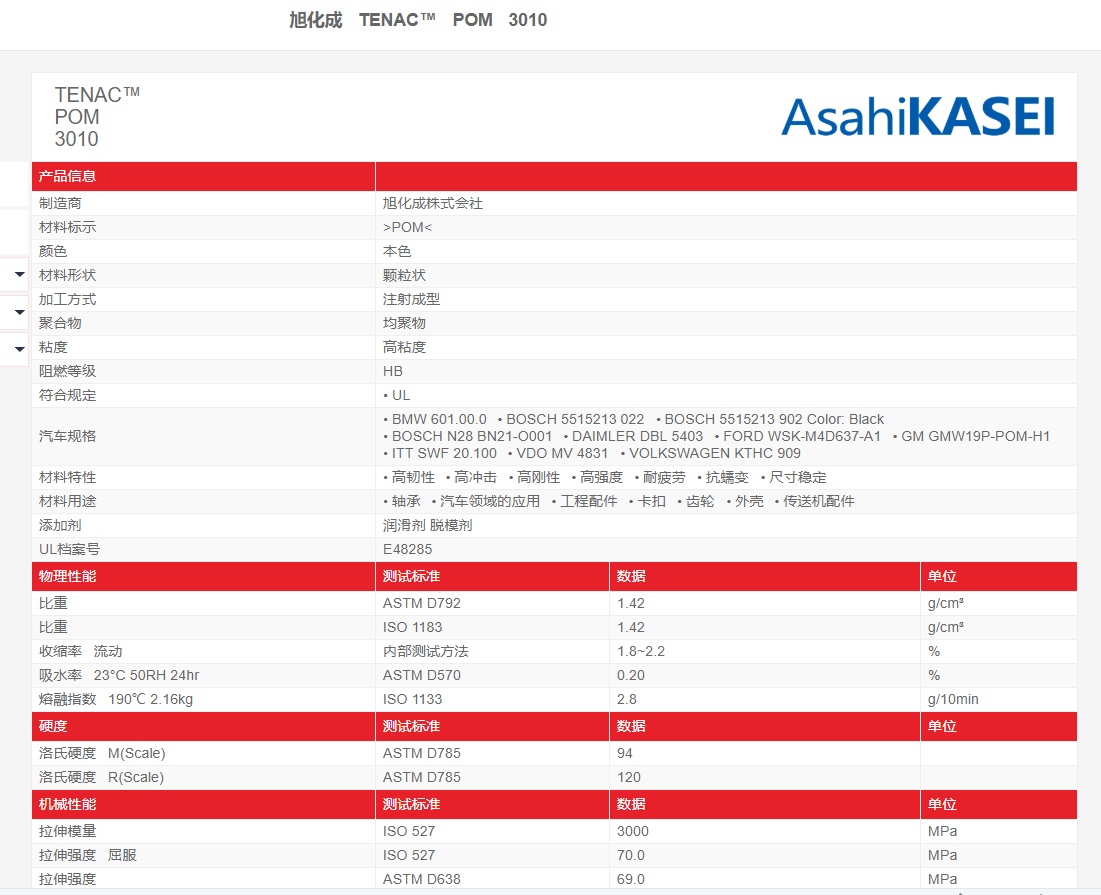Click the spec "BOSCH N28 BN21-O001"
Screen dimensions: 1101x895
pos(472,436)
